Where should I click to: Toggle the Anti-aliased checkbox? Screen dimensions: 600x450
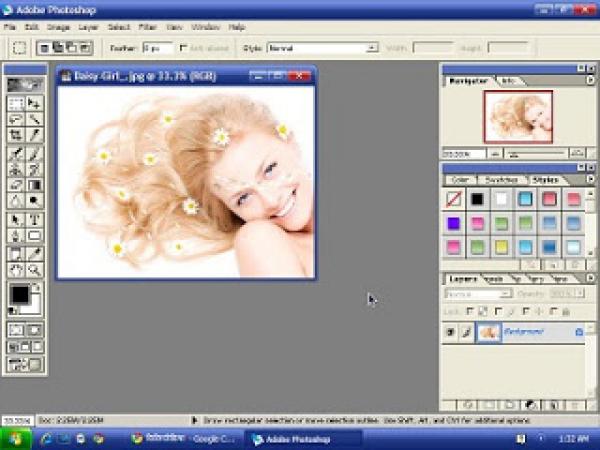(x=182, y=47)
